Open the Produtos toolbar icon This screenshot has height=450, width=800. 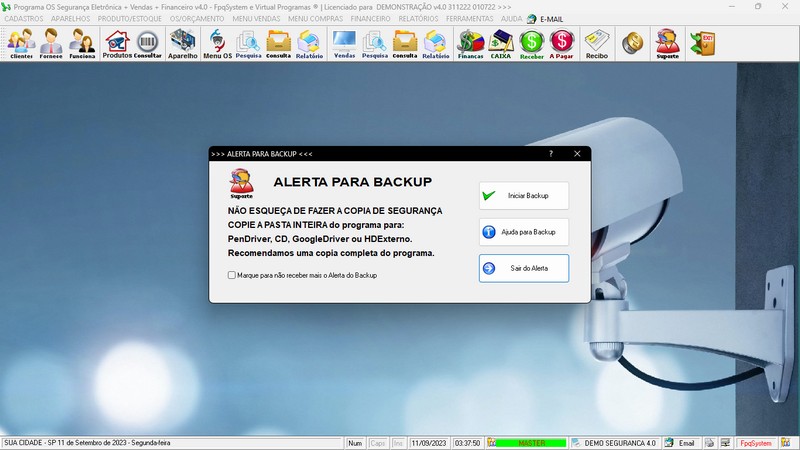click(x=117, y=44)
